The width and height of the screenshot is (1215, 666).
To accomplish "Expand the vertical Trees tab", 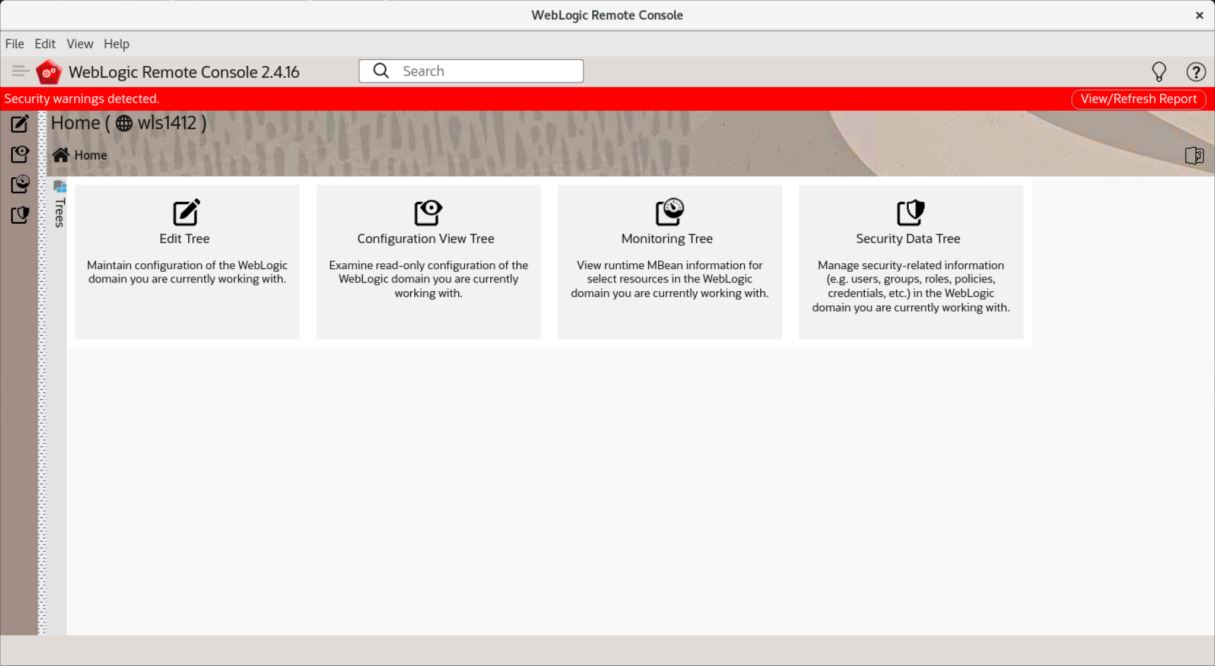I will [59, 204].
